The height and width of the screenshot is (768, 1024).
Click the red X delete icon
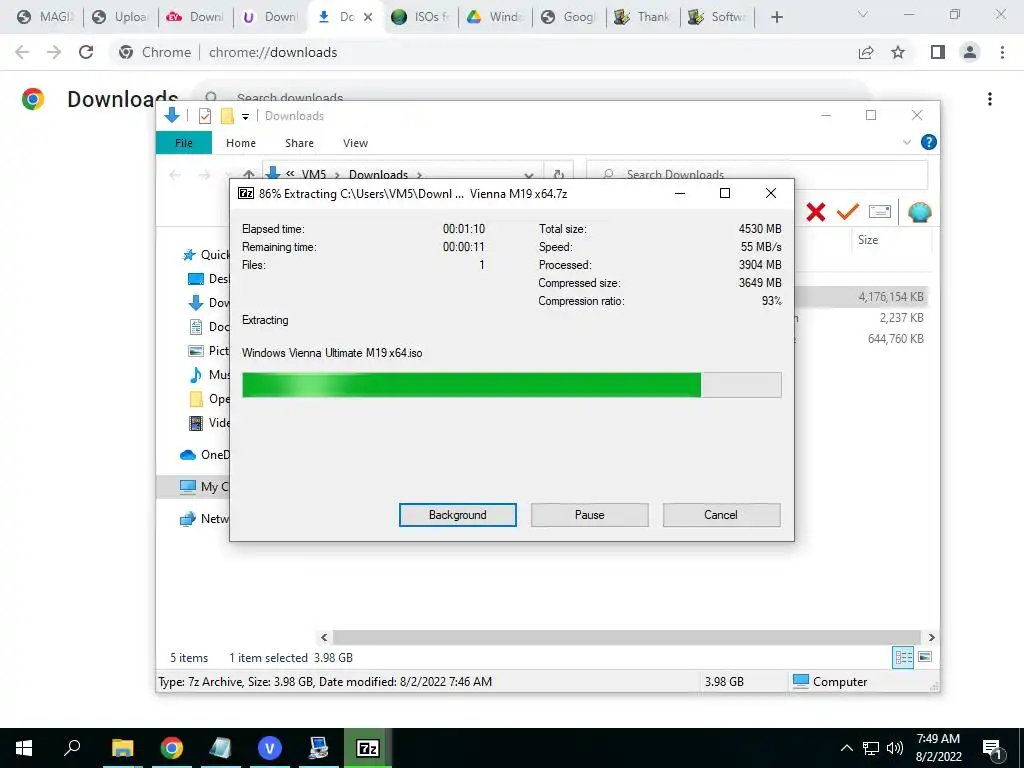[x=815, y=212]
